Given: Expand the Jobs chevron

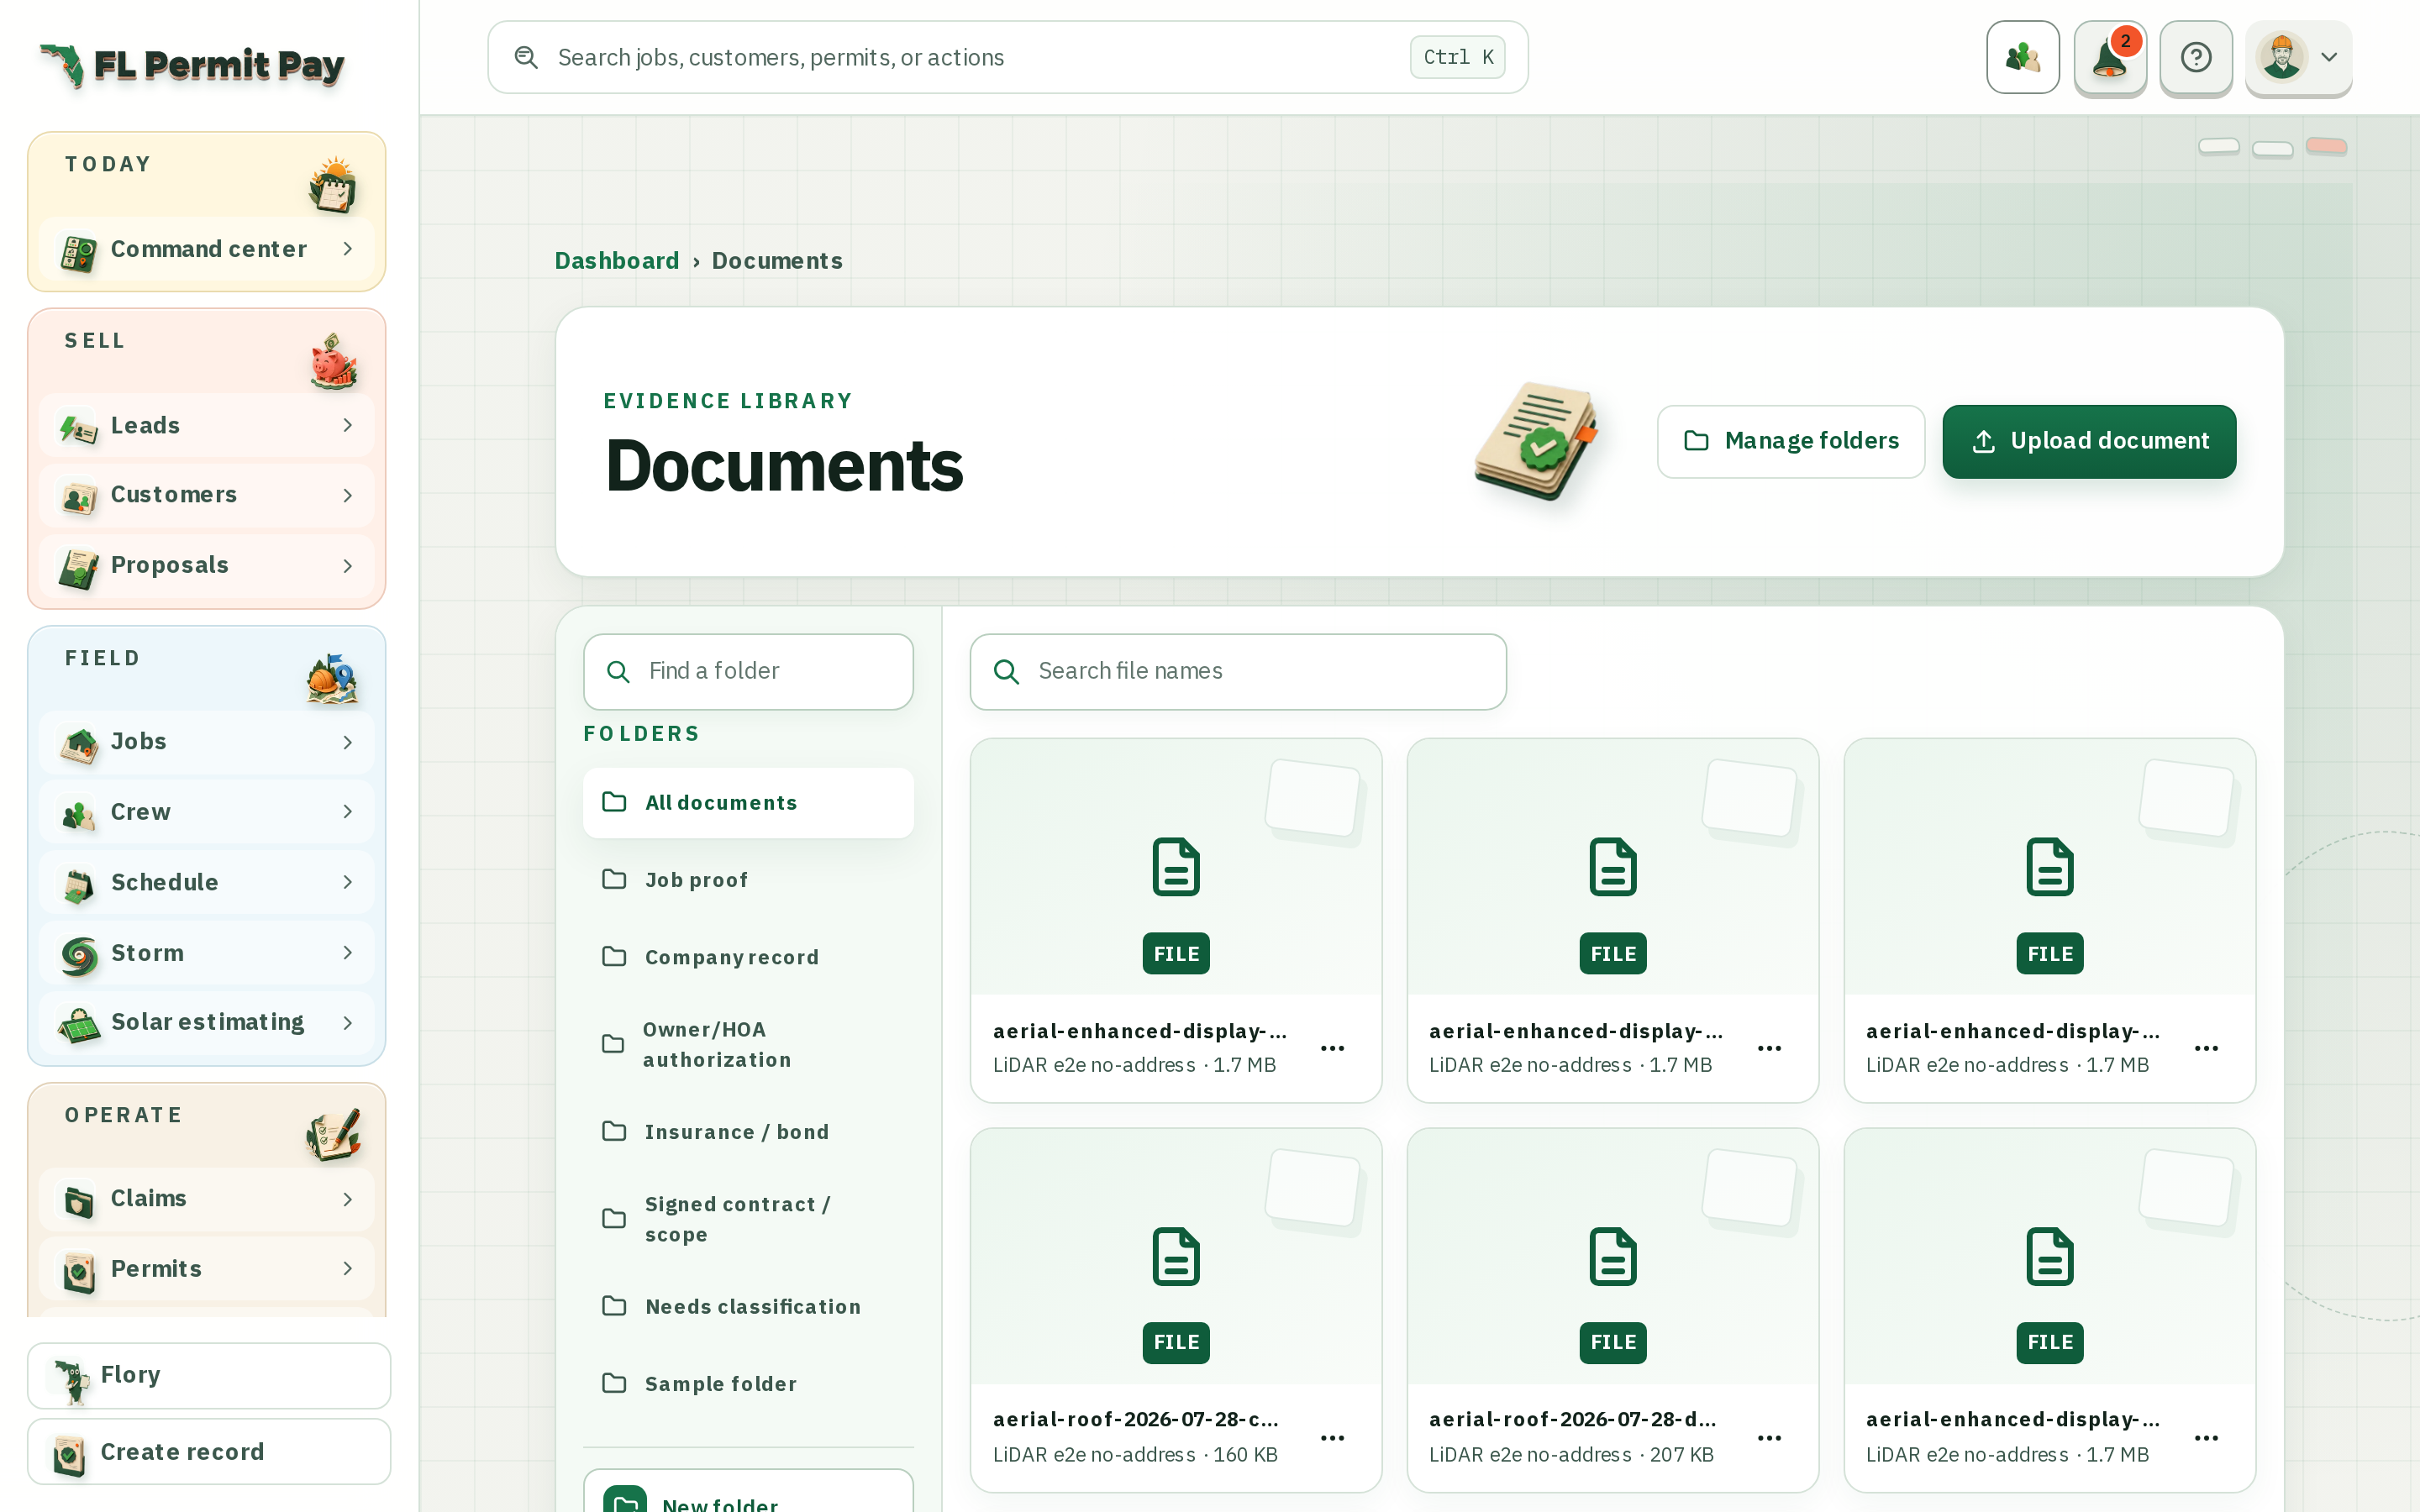Looking at the screenshot, I should click(348, 742).
